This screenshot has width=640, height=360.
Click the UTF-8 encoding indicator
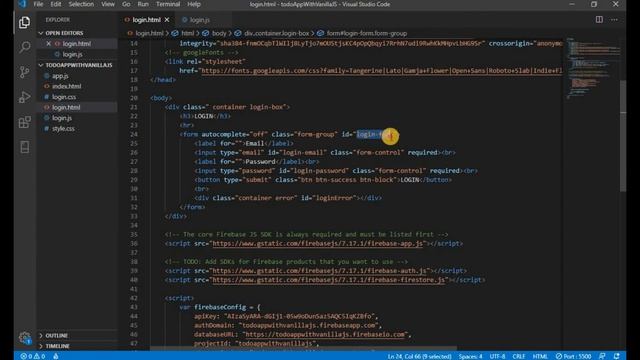tap(498, 356)
